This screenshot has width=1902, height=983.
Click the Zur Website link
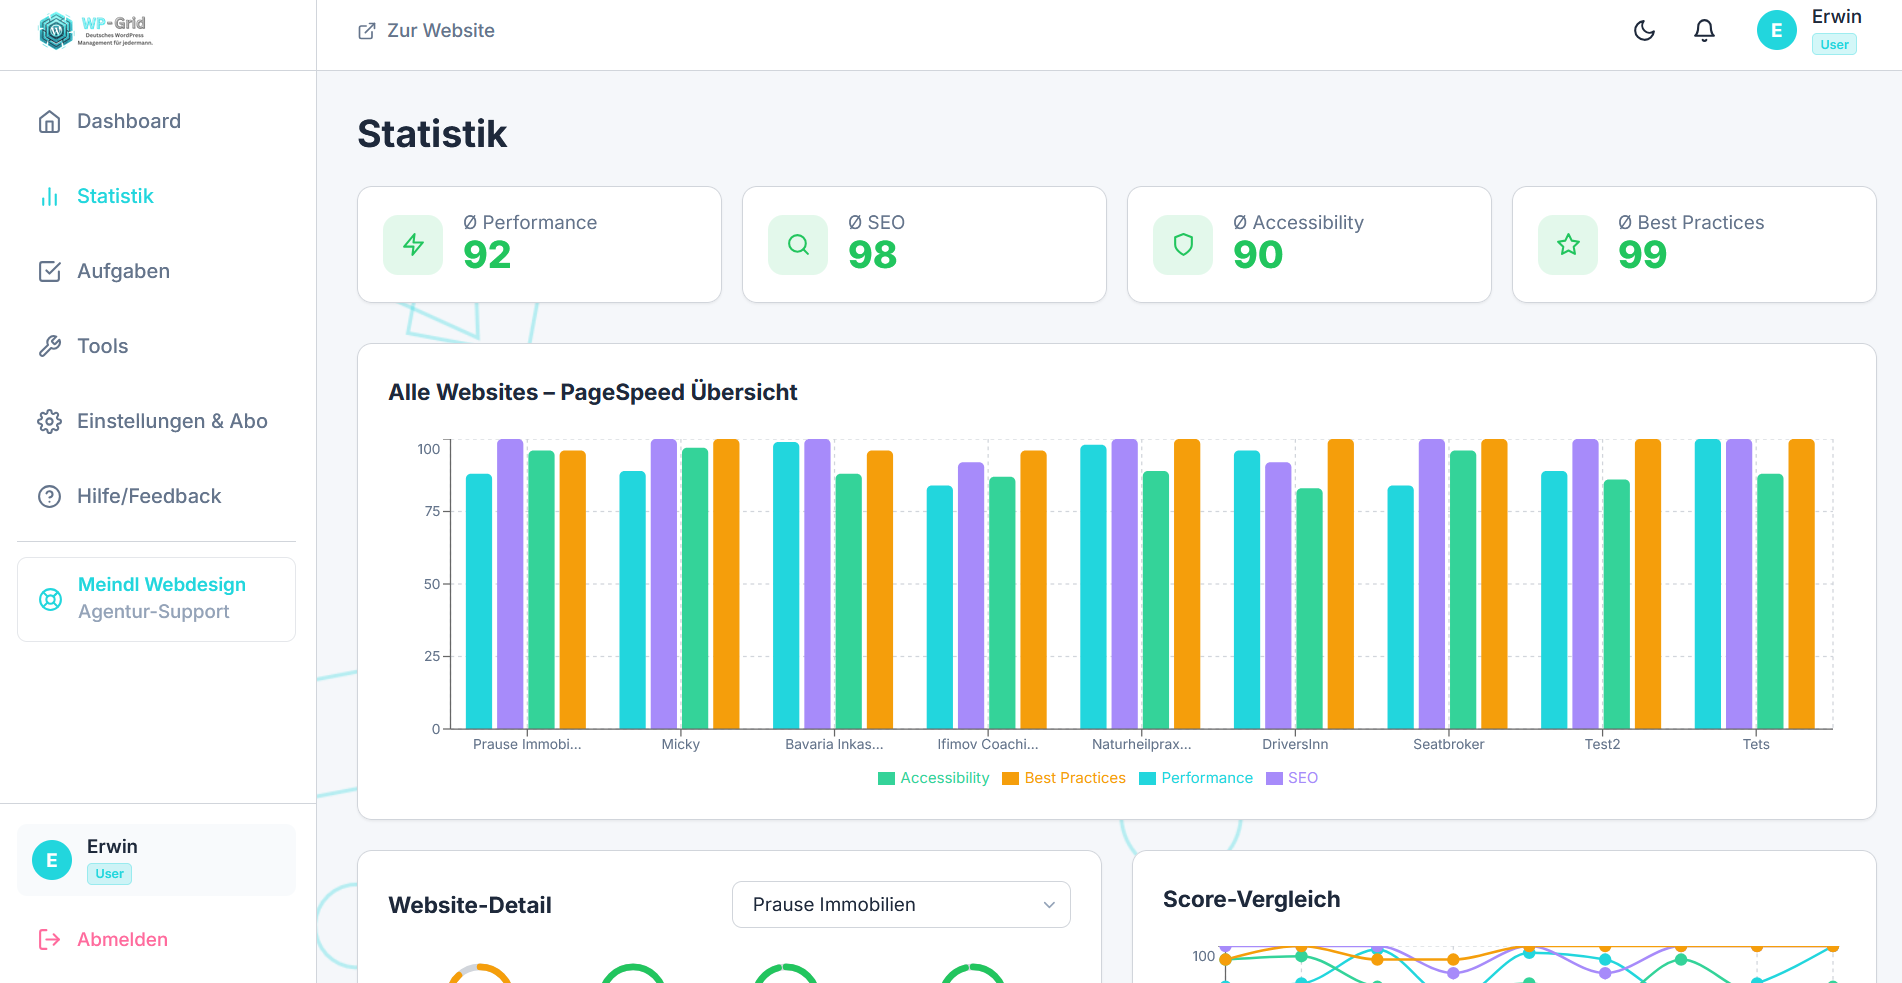click(425, 30)
